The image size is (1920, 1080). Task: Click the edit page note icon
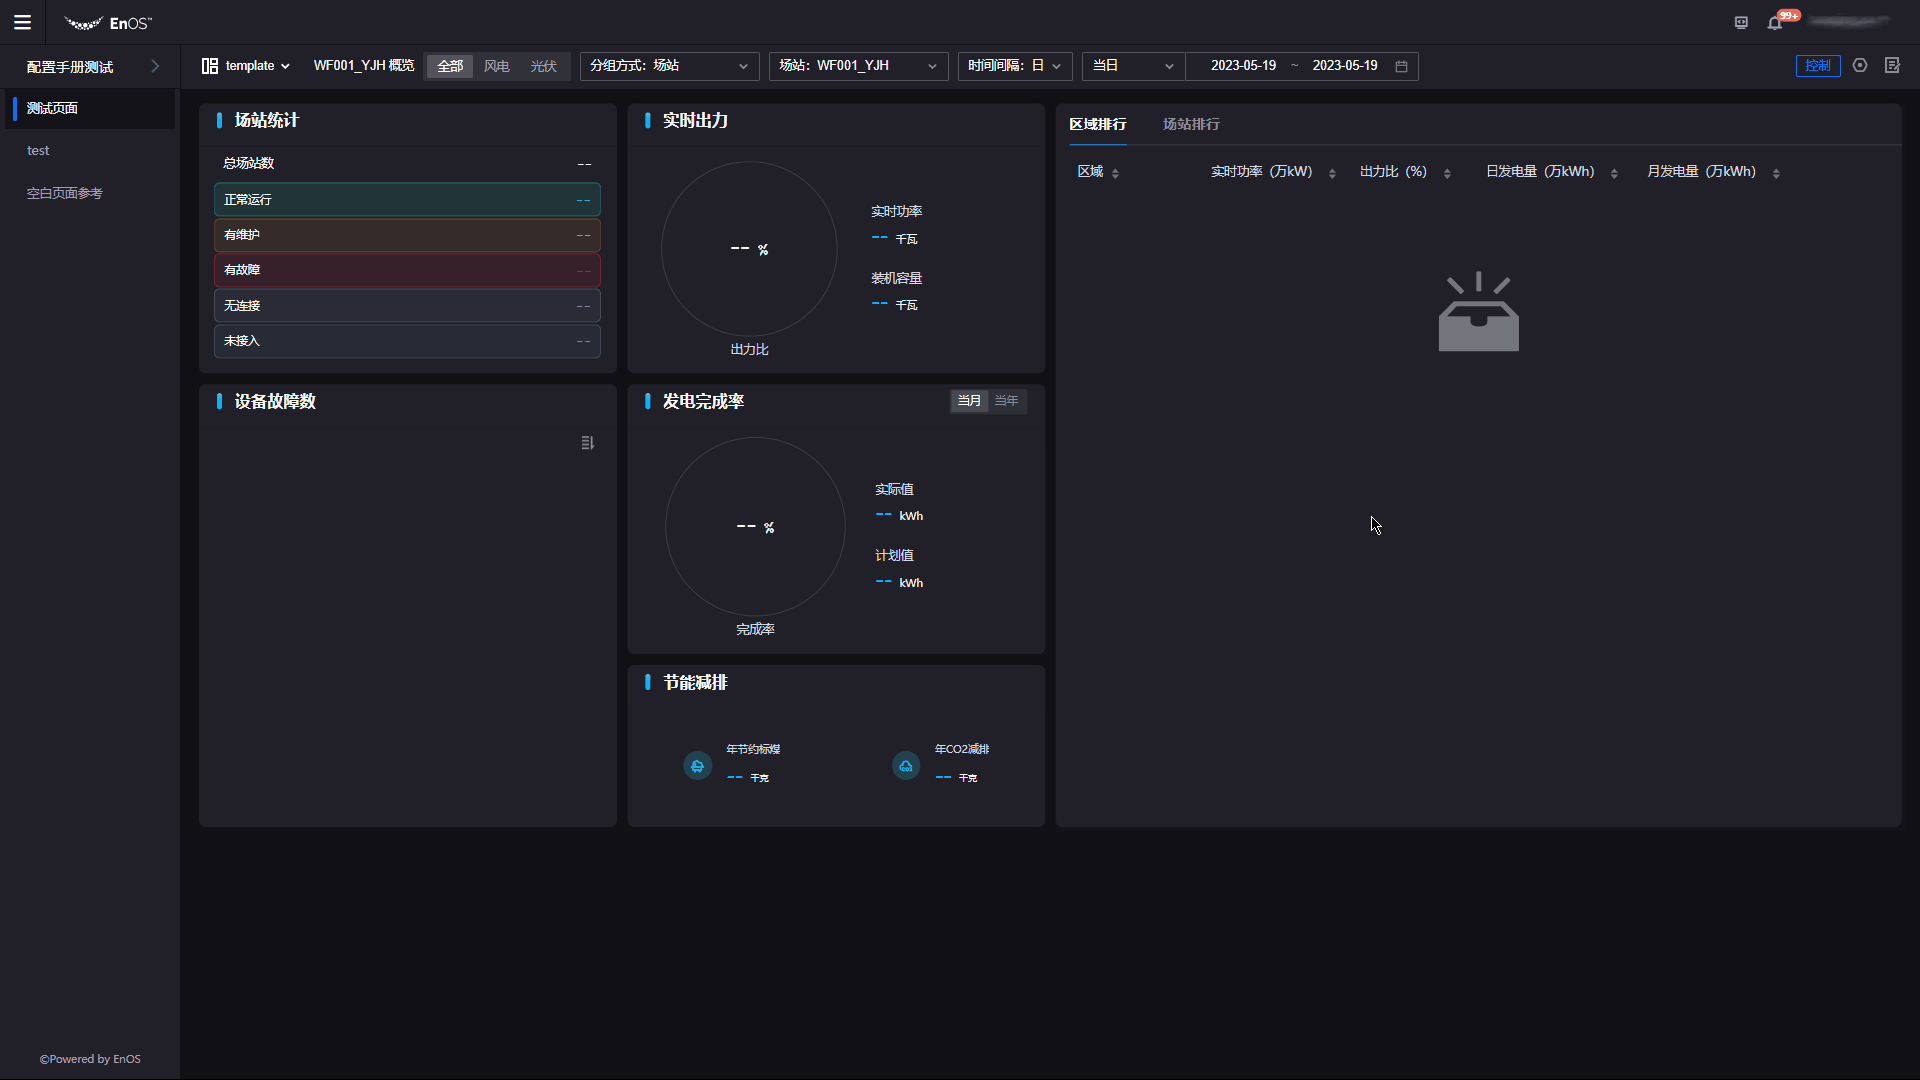click(1892, 65)
